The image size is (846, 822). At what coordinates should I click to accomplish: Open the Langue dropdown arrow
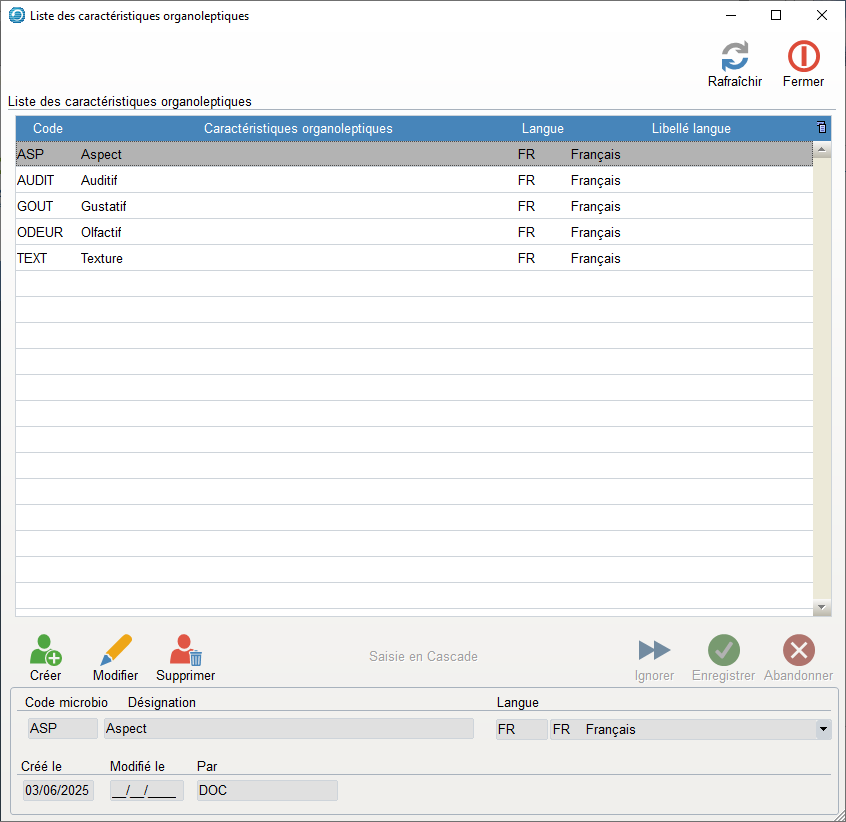tap(823, 730)
